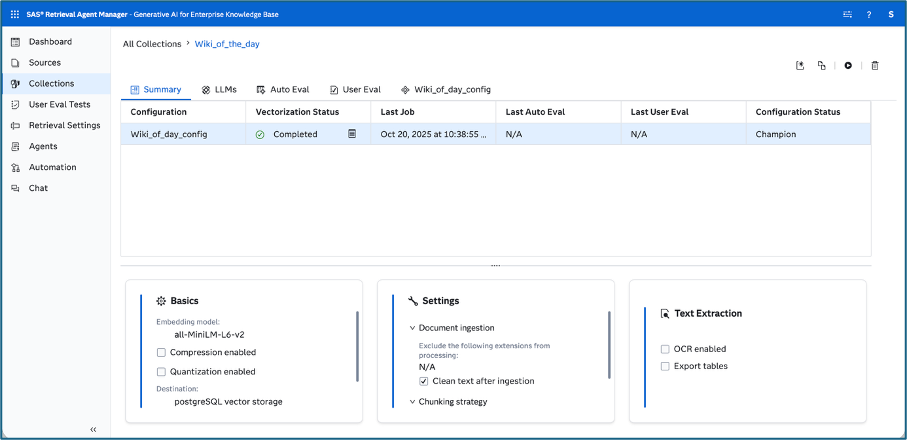Switch to the Summary tab

click(x=156, y=90)
